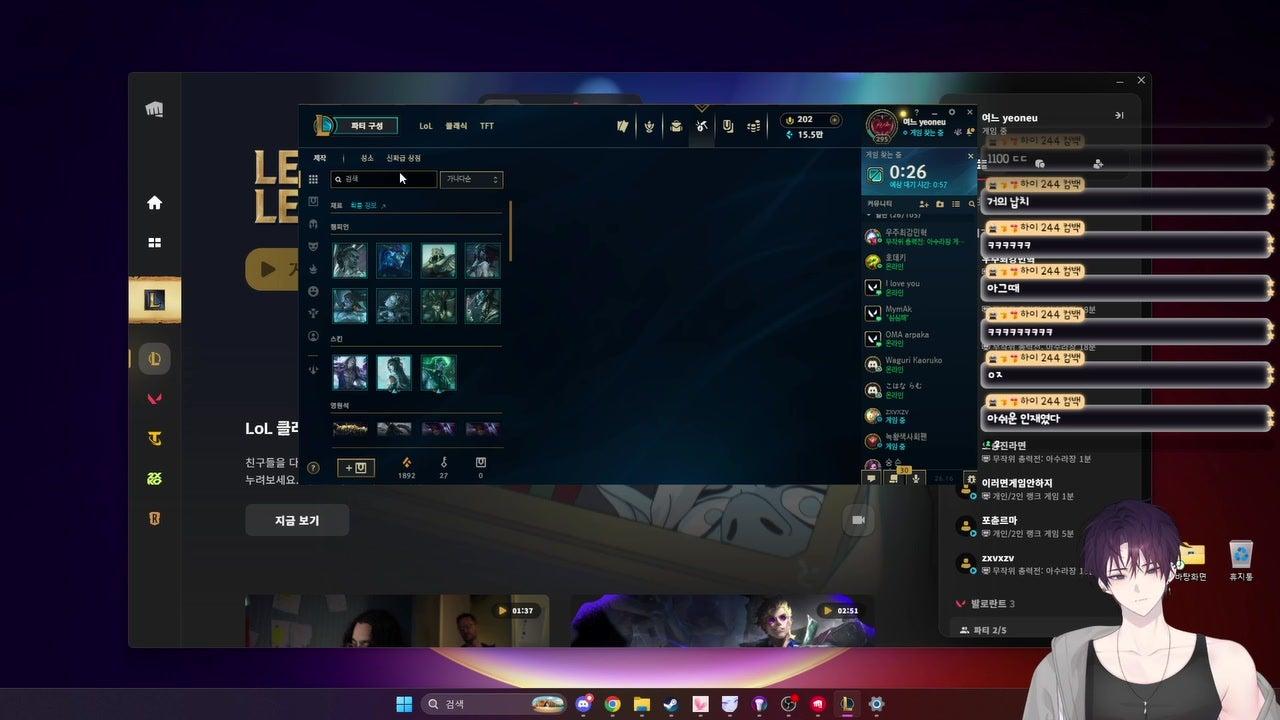1280x720 pixels.
Task: Click the 파티 구성 party button
Action: click(x=366, y=126)
